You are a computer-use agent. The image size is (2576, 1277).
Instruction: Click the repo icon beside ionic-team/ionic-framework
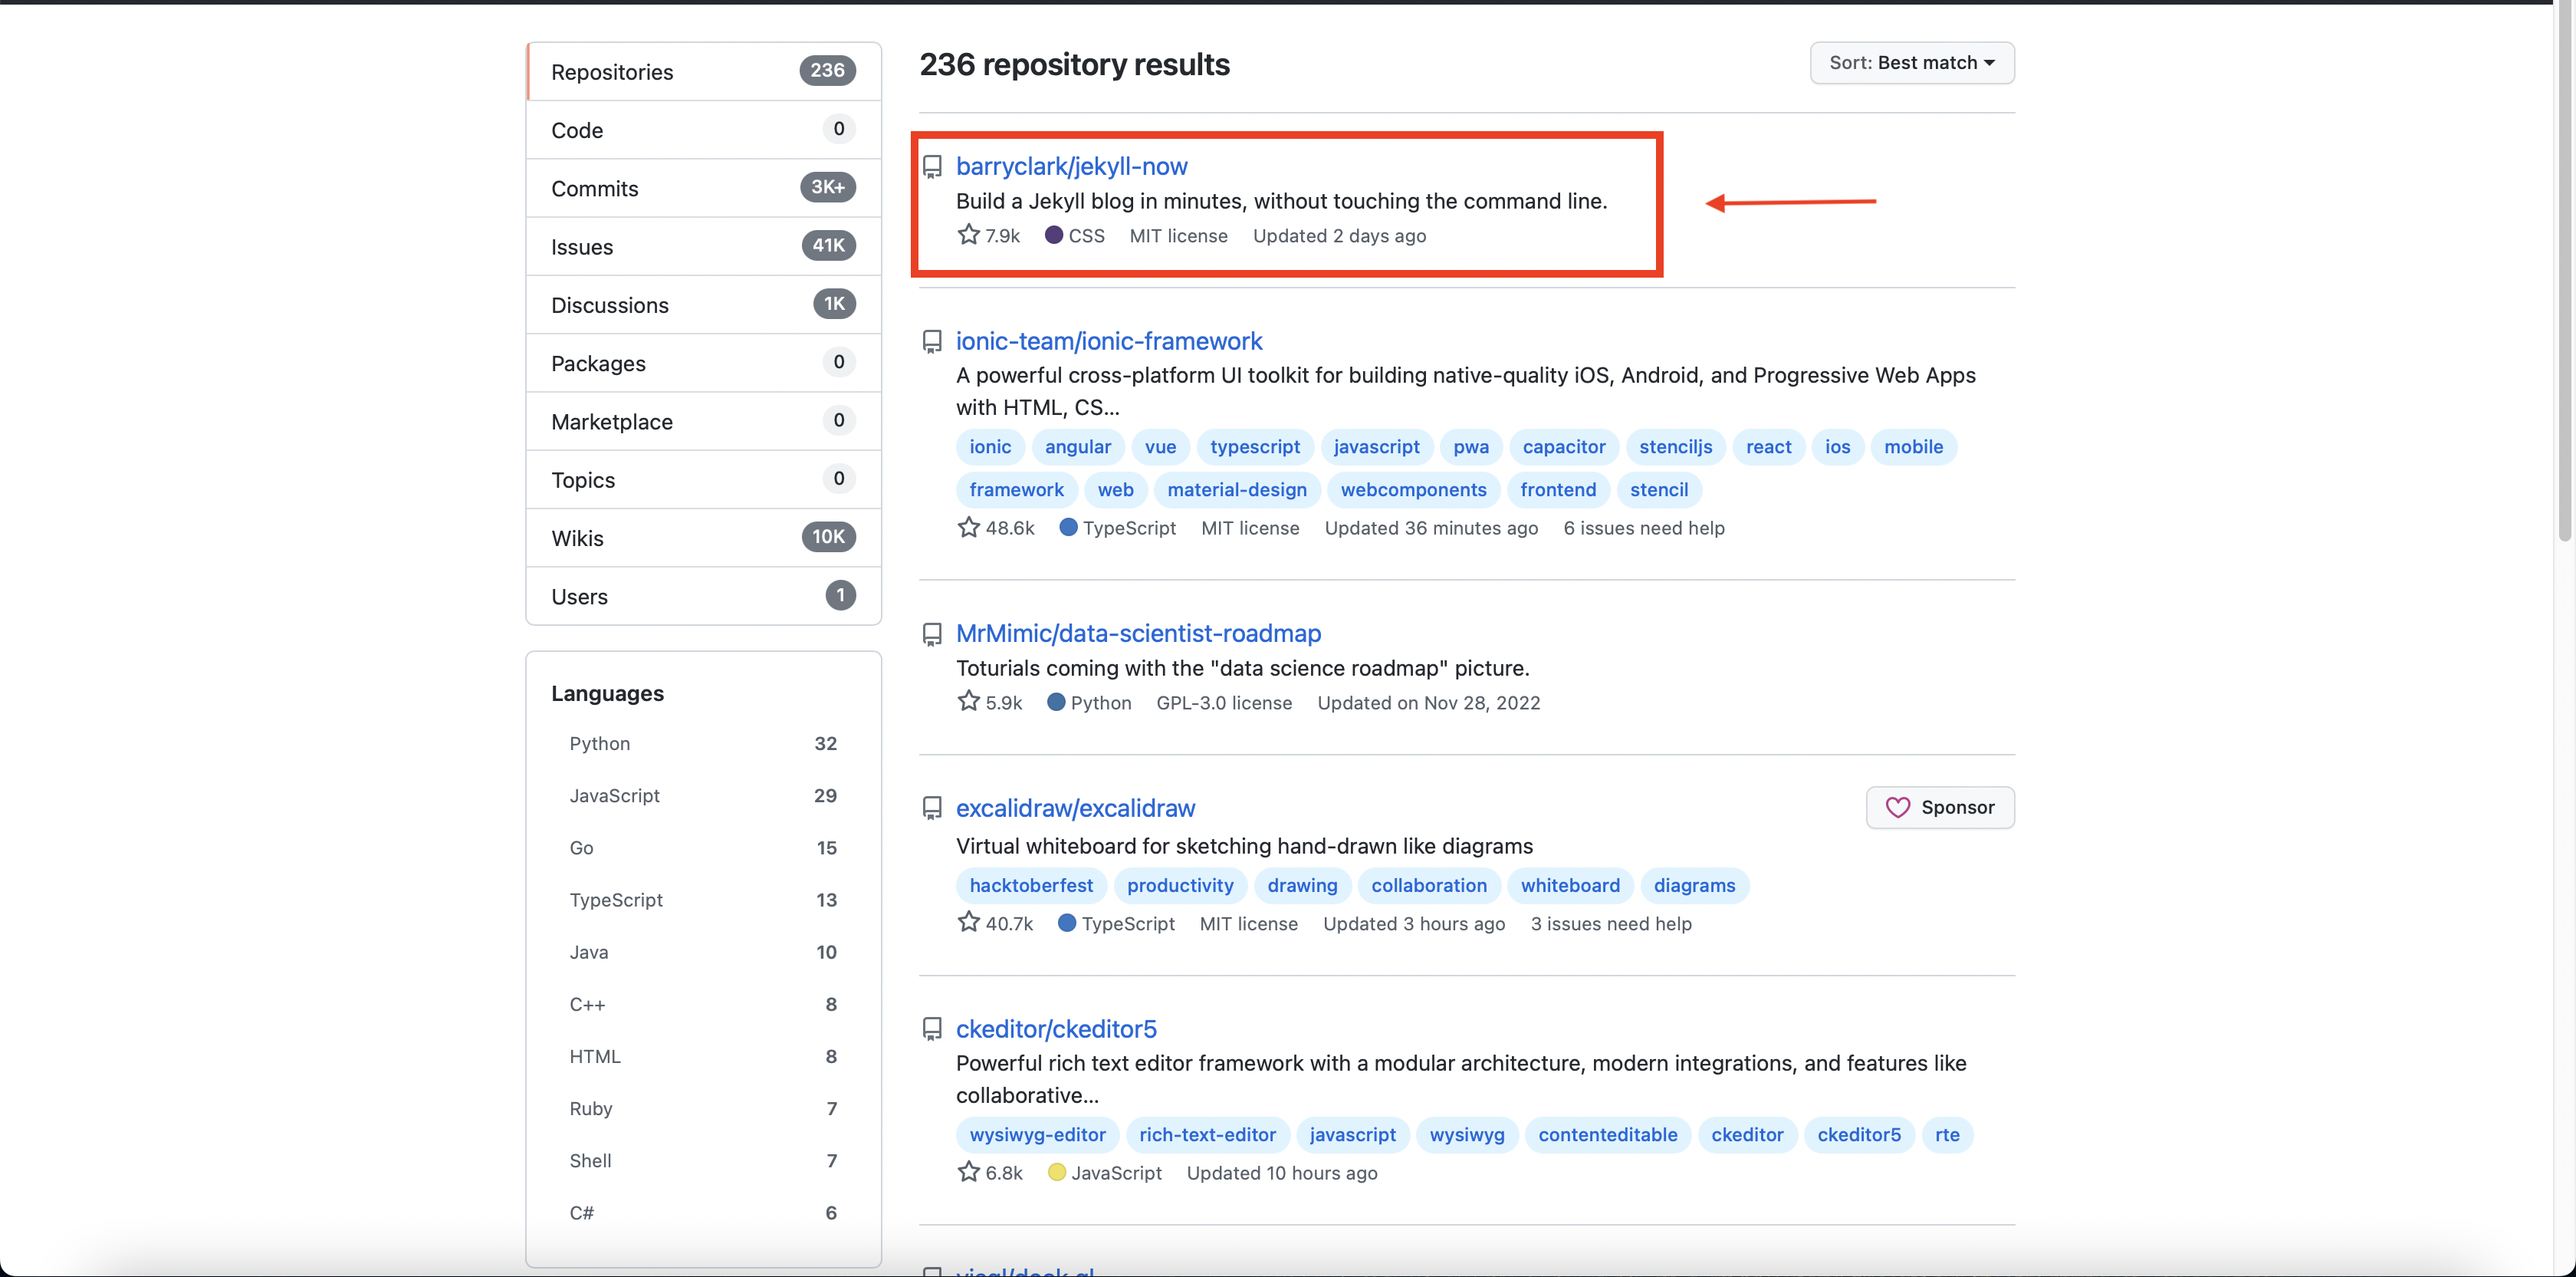tap(932, 342)
